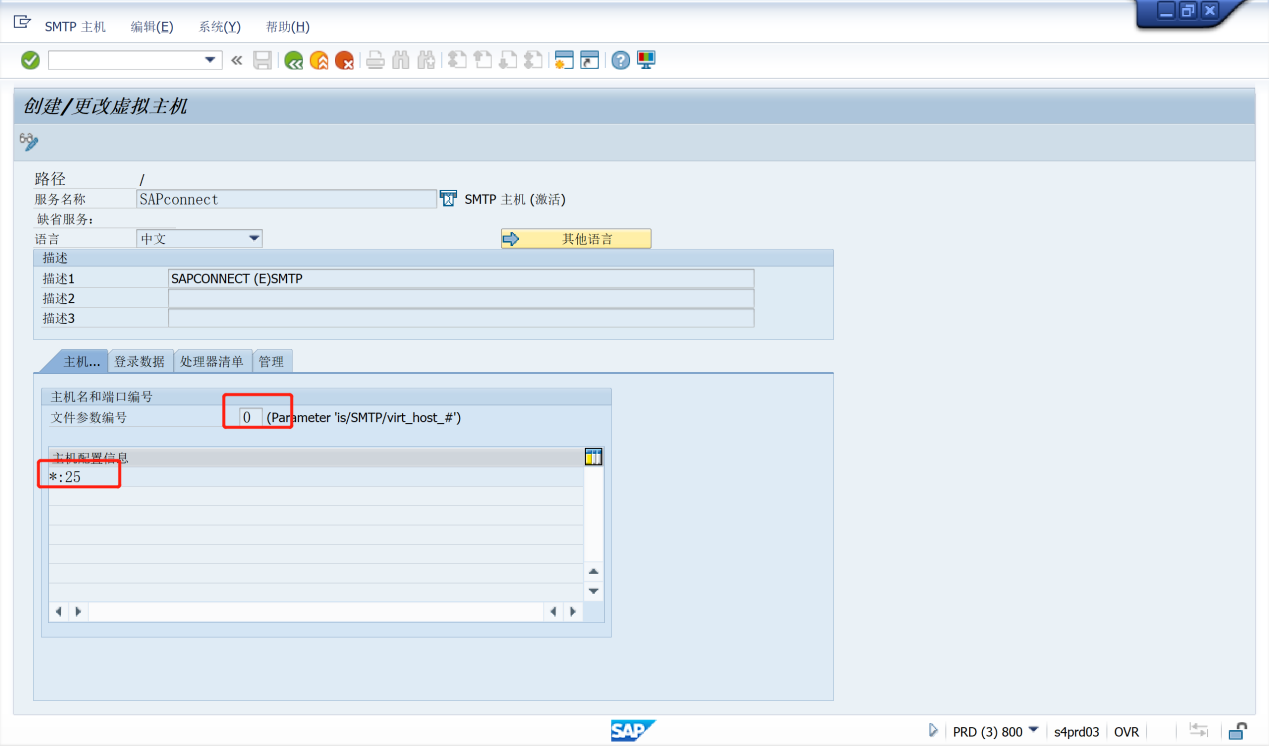Click the Previous Page icon
The image size is (1269, 746).
(483, 60)
